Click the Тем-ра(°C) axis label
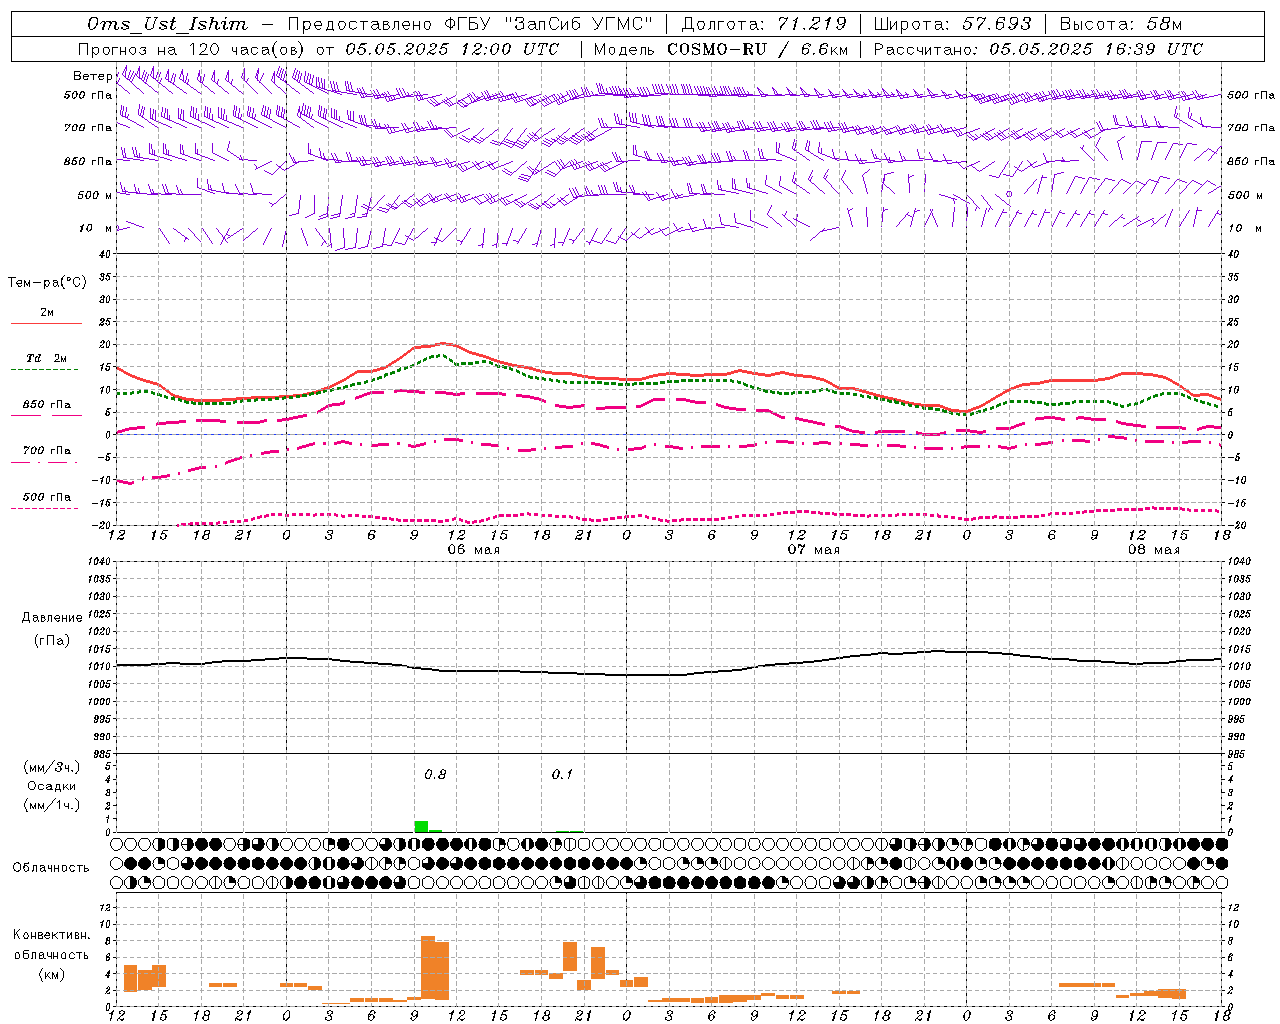 pyautogui.click(x=47, y=283)
